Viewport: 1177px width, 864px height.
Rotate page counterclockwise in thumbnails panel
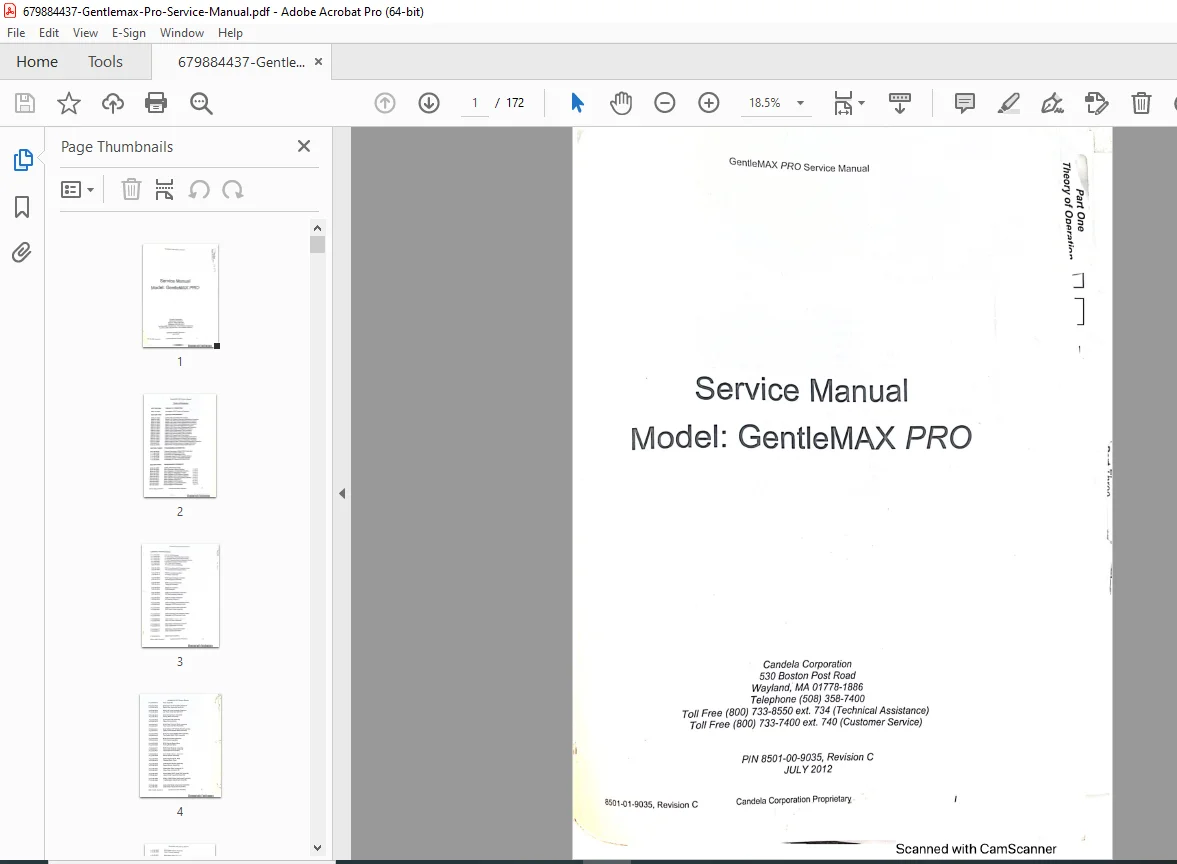[x=199, y=190]
